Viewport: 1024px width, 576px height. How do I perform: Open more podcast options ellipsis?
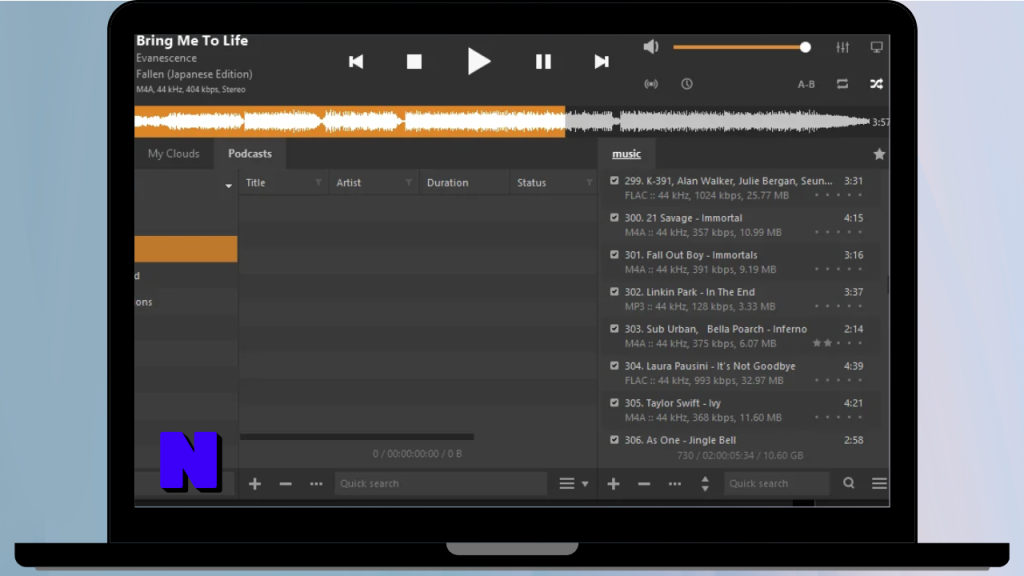(x=316, y=484)
